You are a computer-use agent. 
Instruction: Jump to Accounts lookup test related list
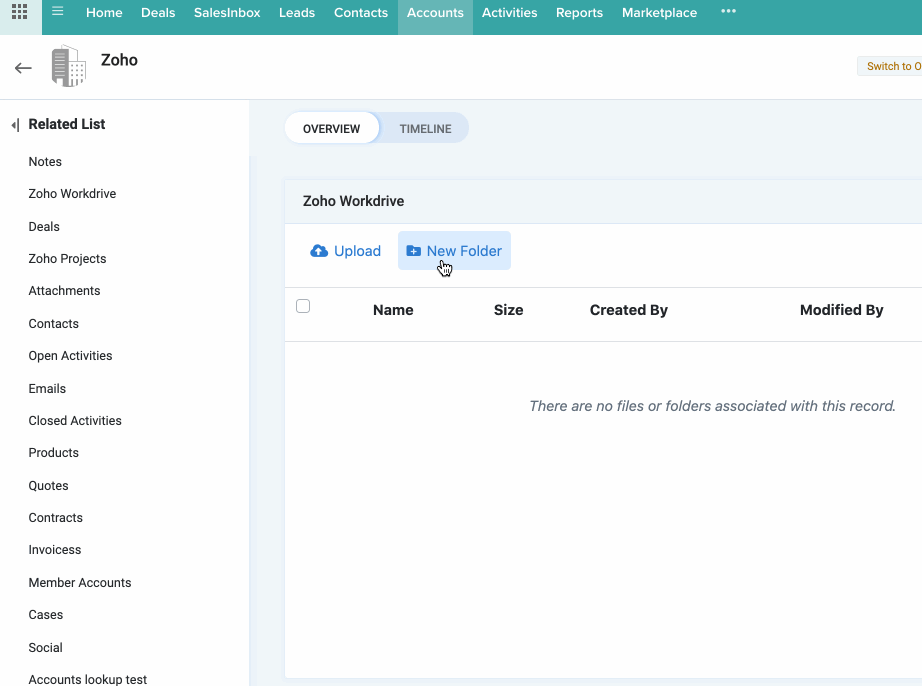[x=88, y=679]
